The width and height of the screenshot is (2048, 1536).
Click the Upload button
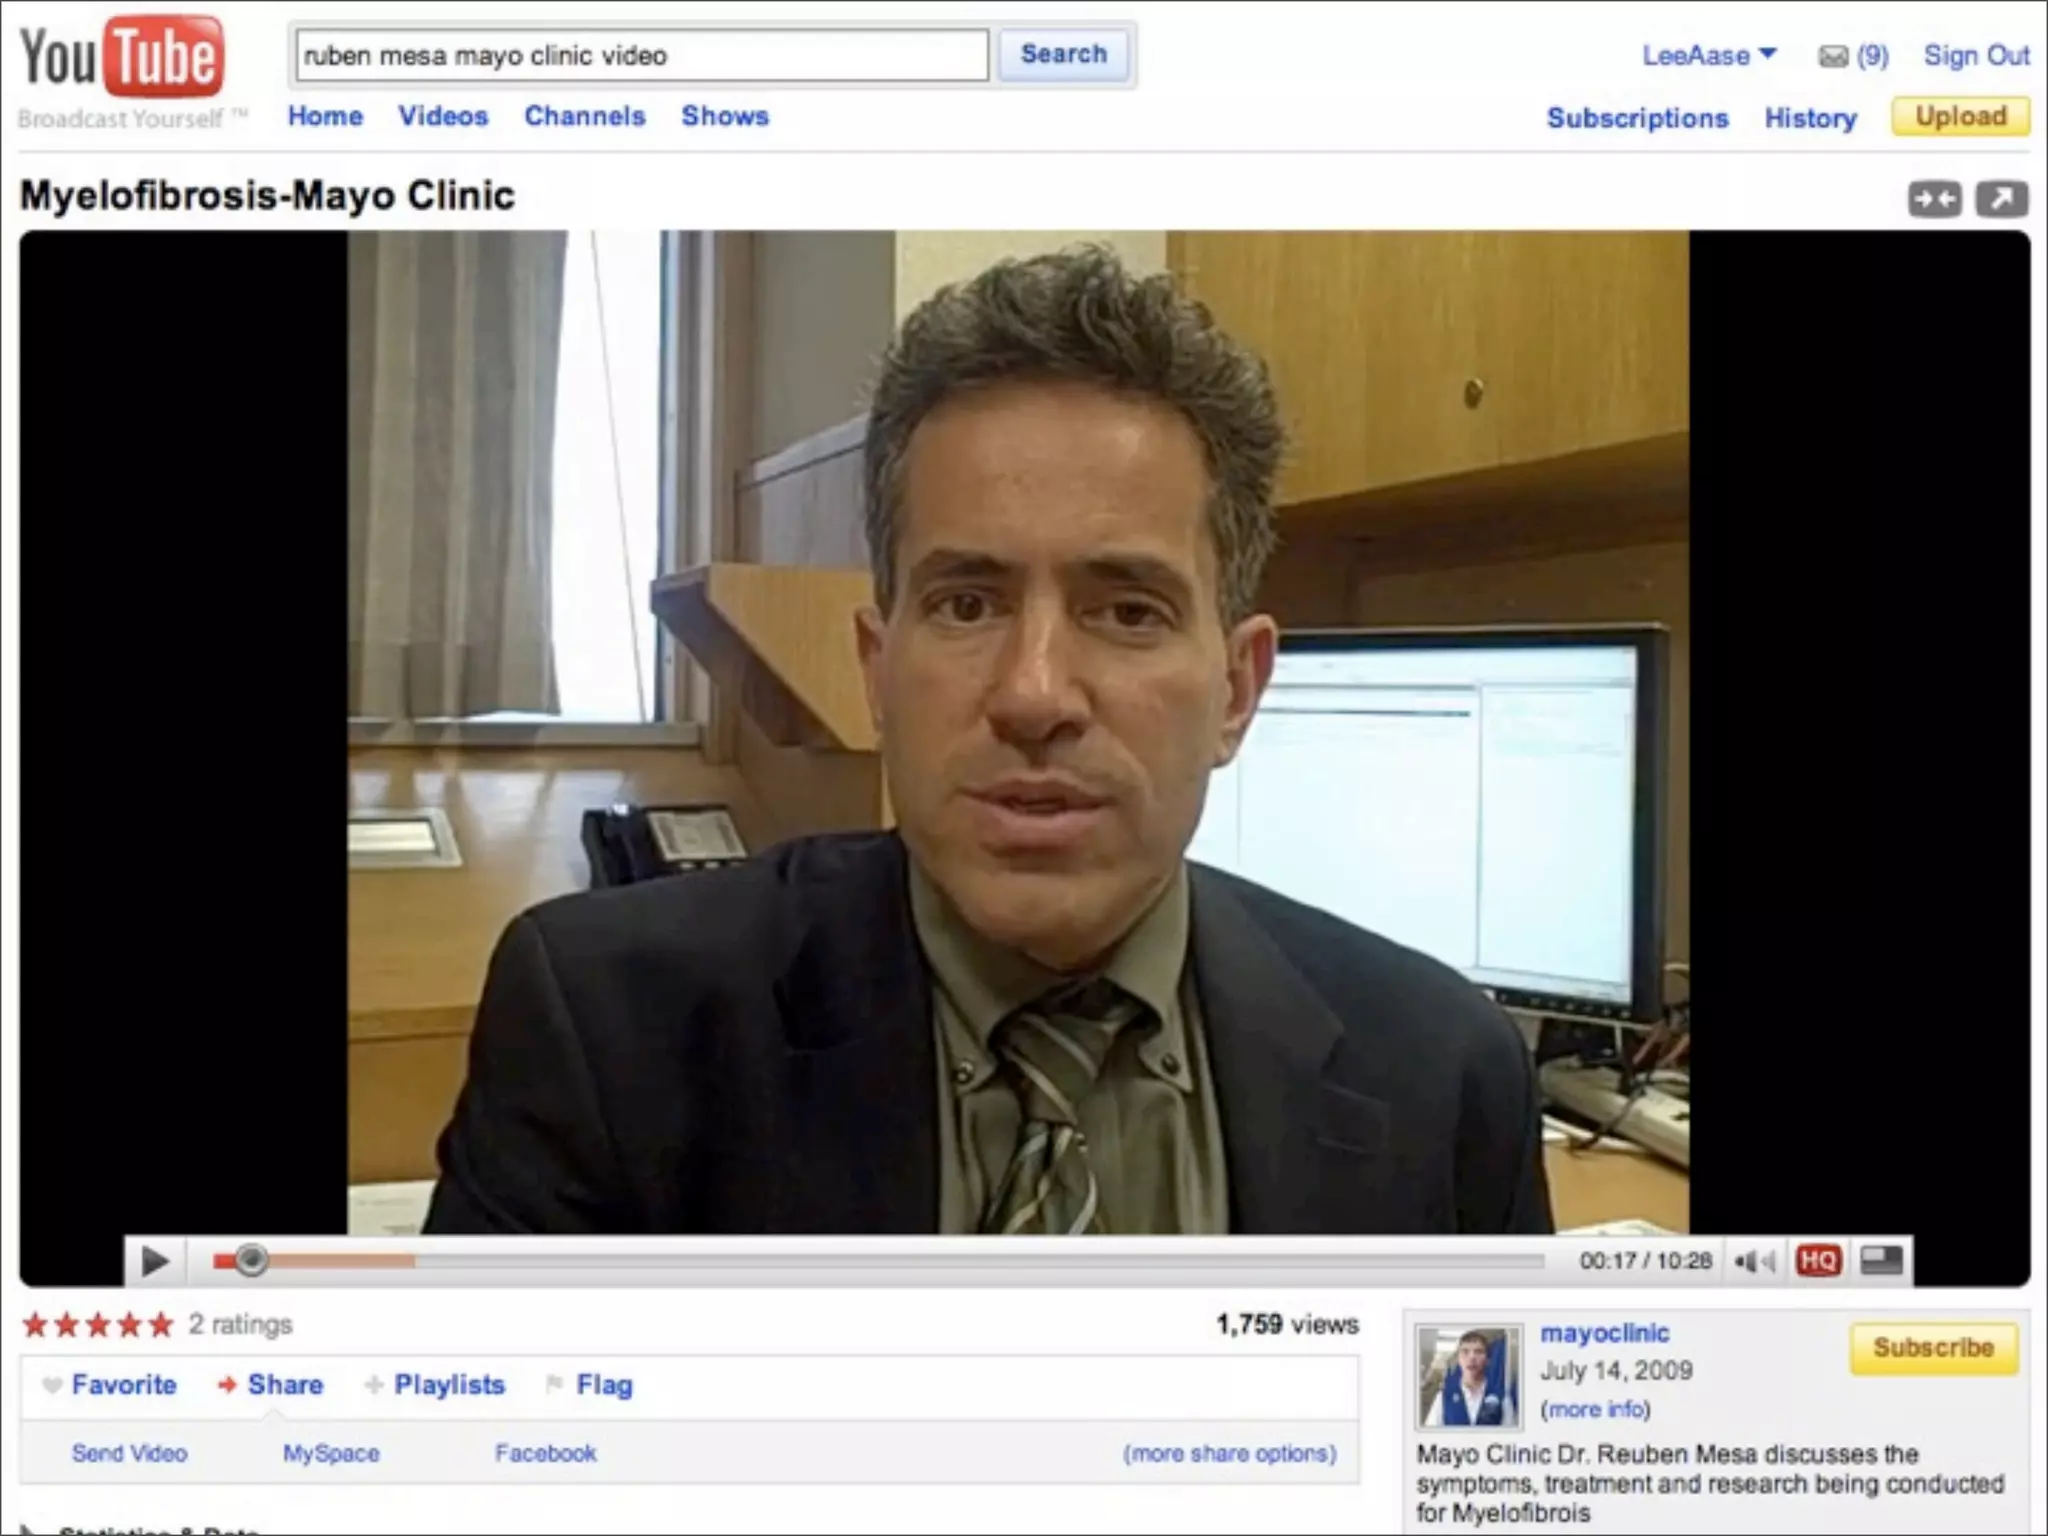click(x=1960, y=116)
